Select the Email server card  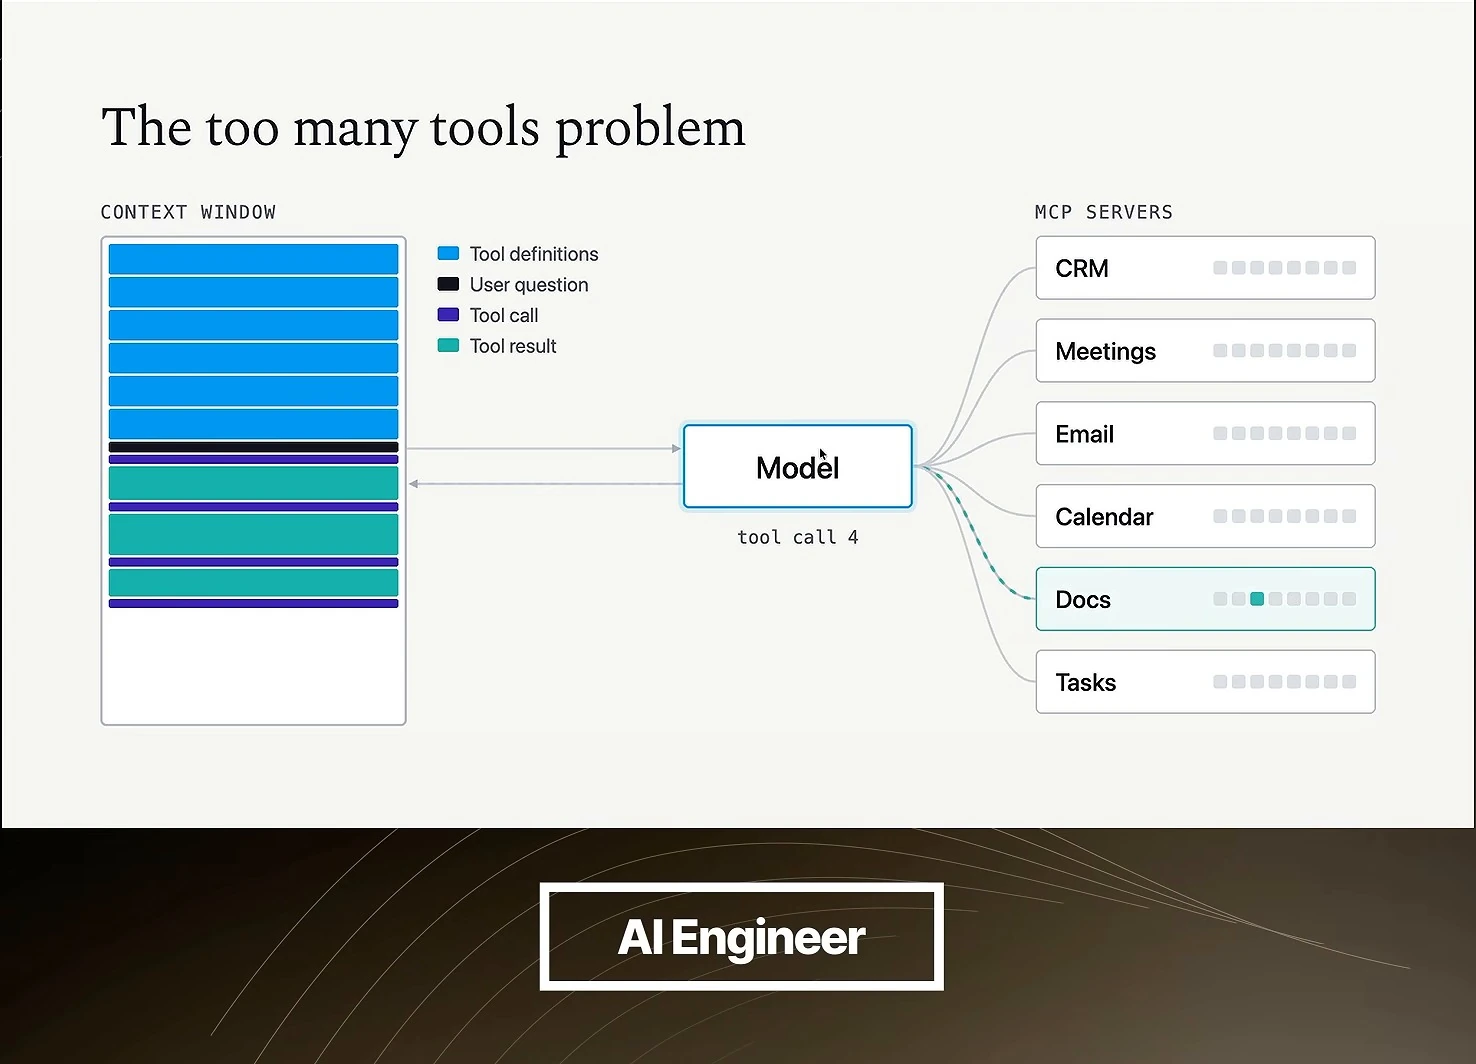click(x=1205, y=434)
